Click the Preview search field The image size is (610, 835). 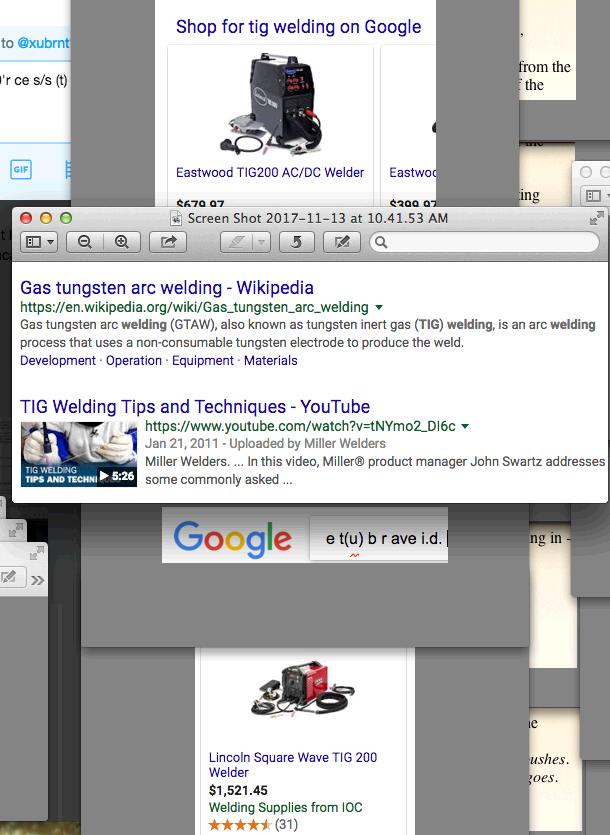tap(484, 242)
